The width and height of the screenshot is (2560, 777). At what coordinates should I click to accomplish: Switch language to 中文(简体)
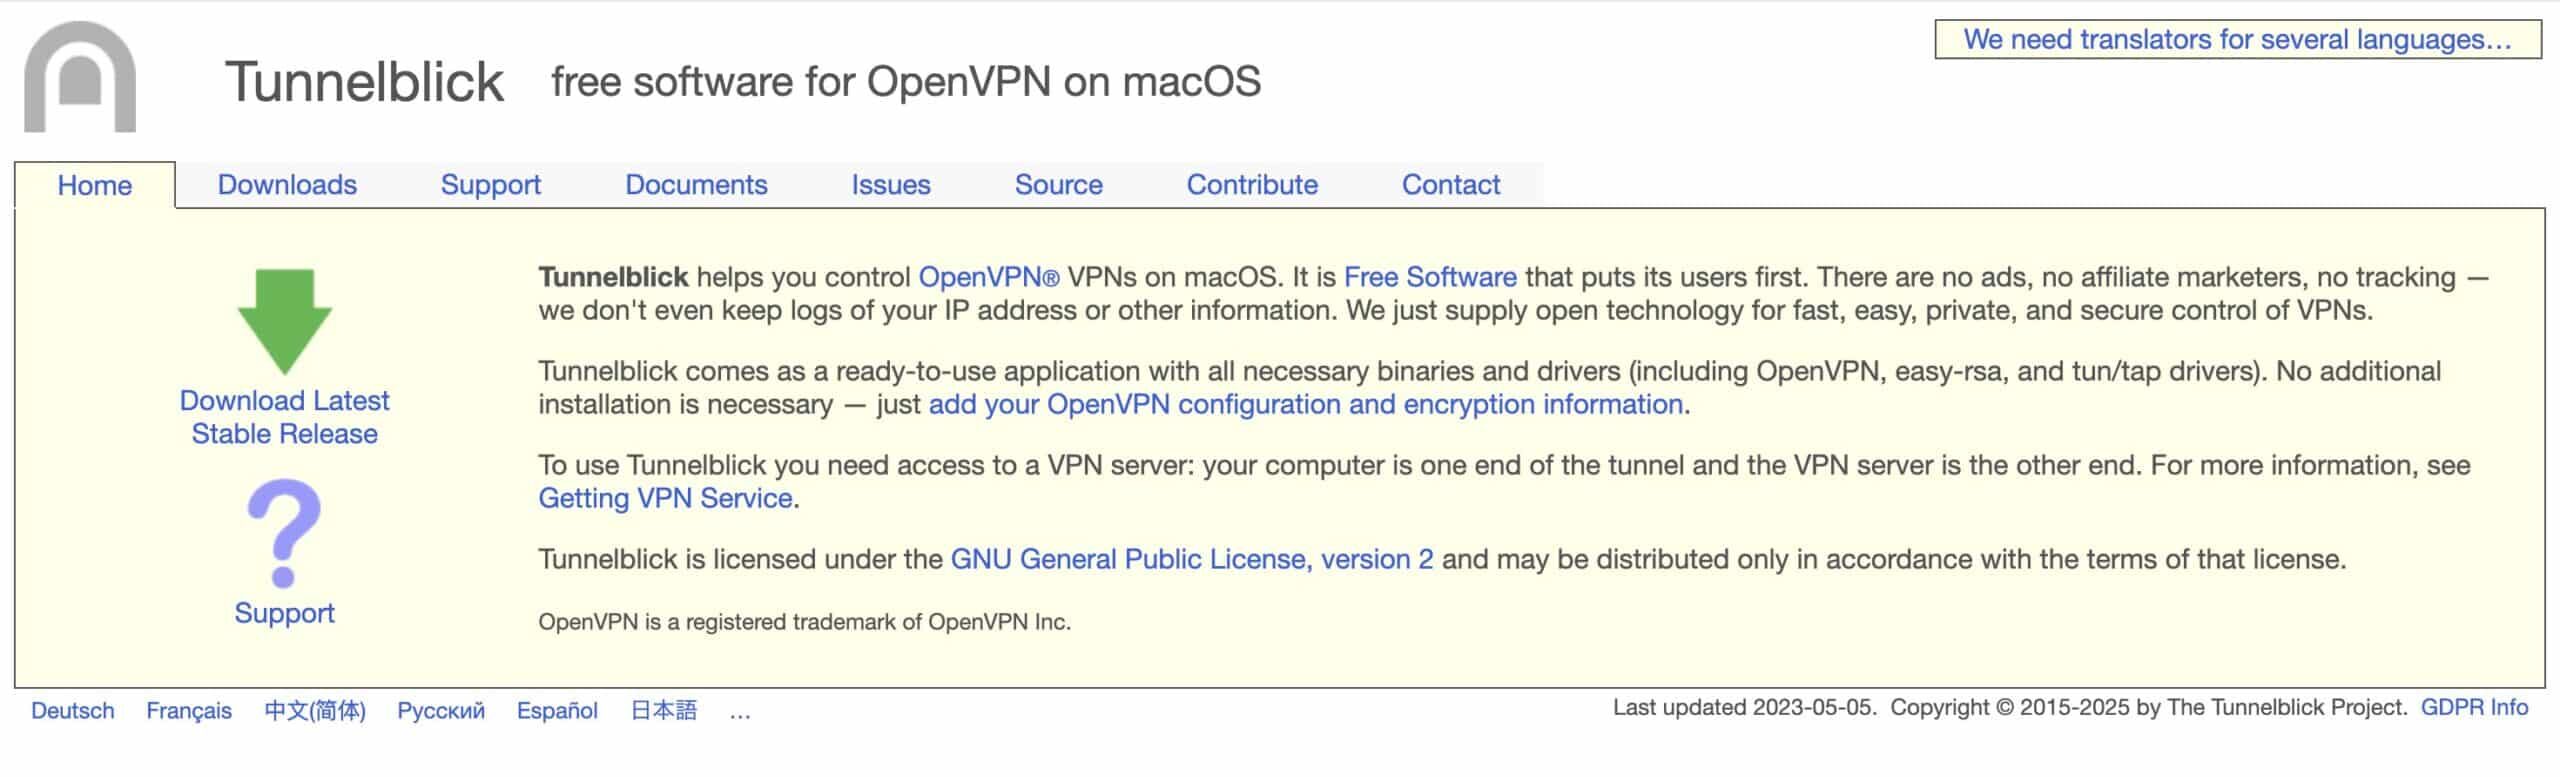coord(315,711)
